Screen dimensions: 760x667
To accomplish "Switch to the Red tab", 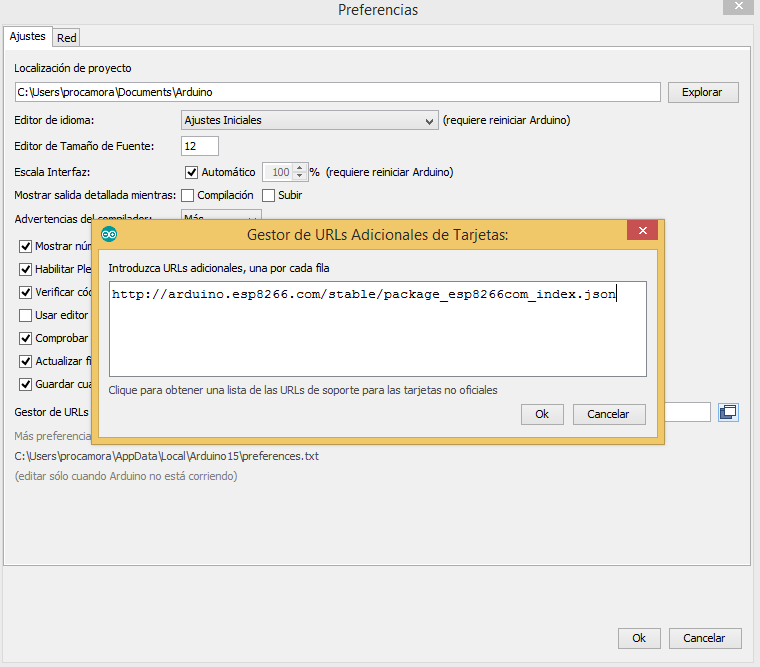I will pyautogui.click(x=66, y=38).
